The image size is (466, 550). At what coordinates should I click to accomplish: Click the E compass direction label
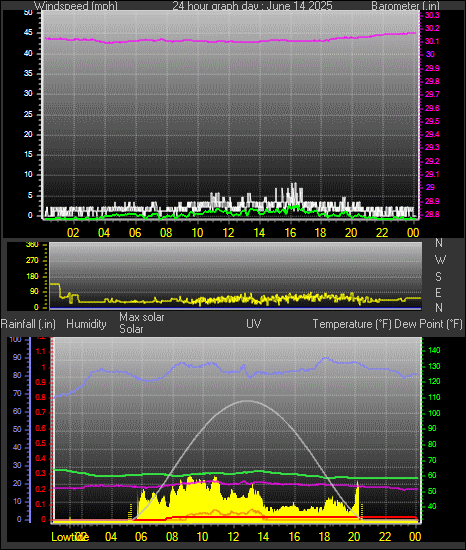(438, 292)
